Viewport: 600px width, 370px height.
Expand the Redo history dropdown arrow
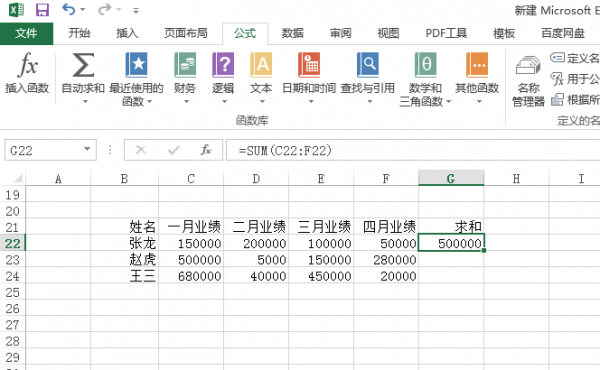[x=118, y=10]
